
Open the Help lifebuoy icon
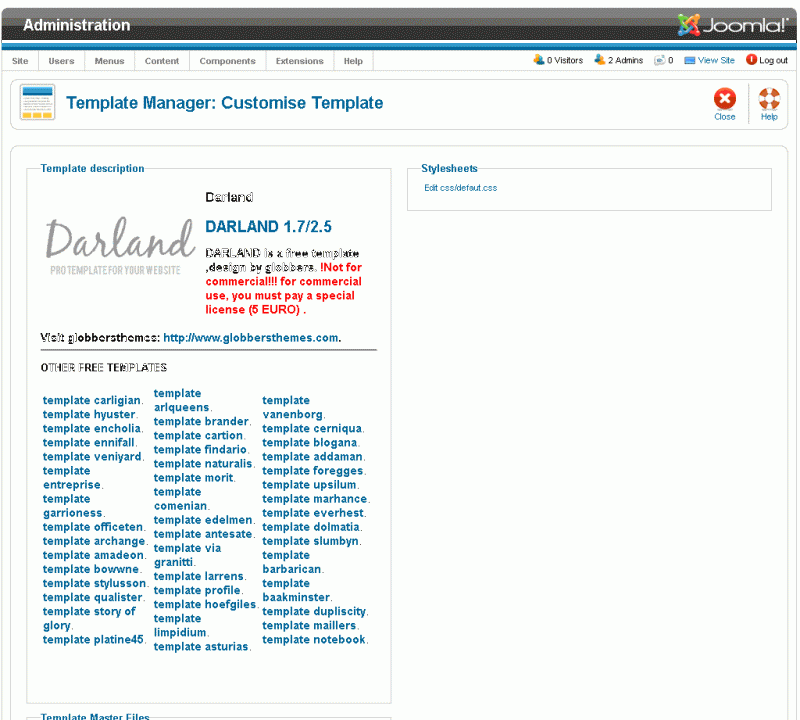pos(769,99)
